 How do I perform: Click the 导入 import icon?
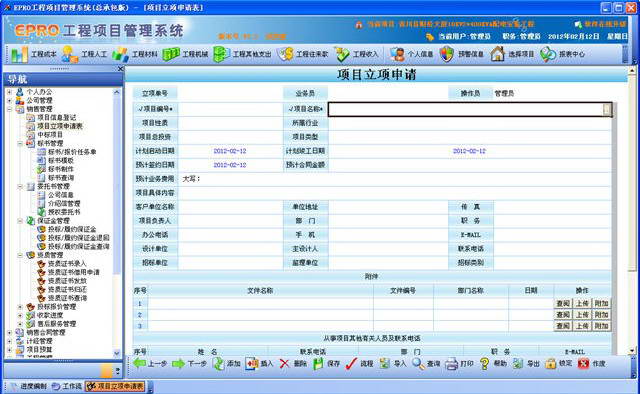coord(384,363)
